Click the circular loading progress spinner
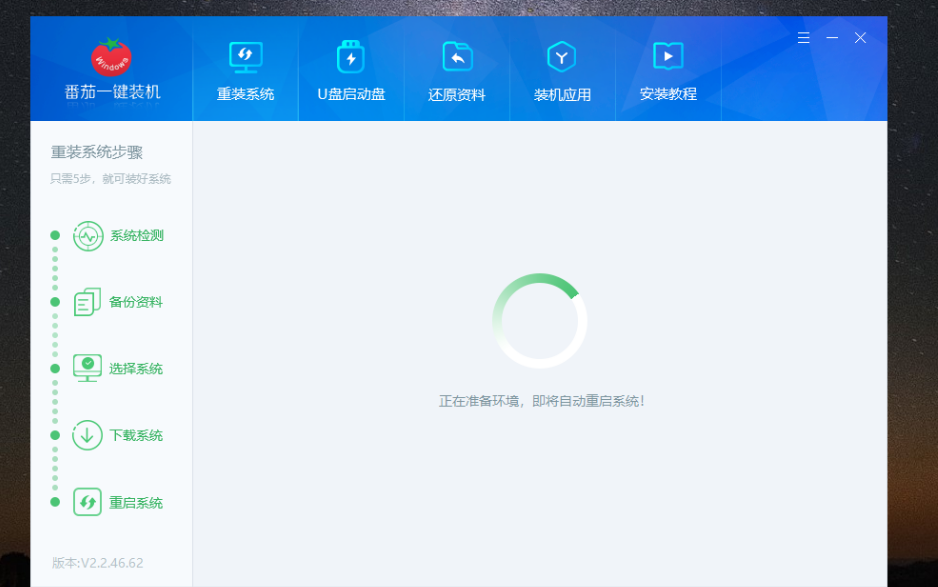The image size is (938, 587). [x=540, y=321]
